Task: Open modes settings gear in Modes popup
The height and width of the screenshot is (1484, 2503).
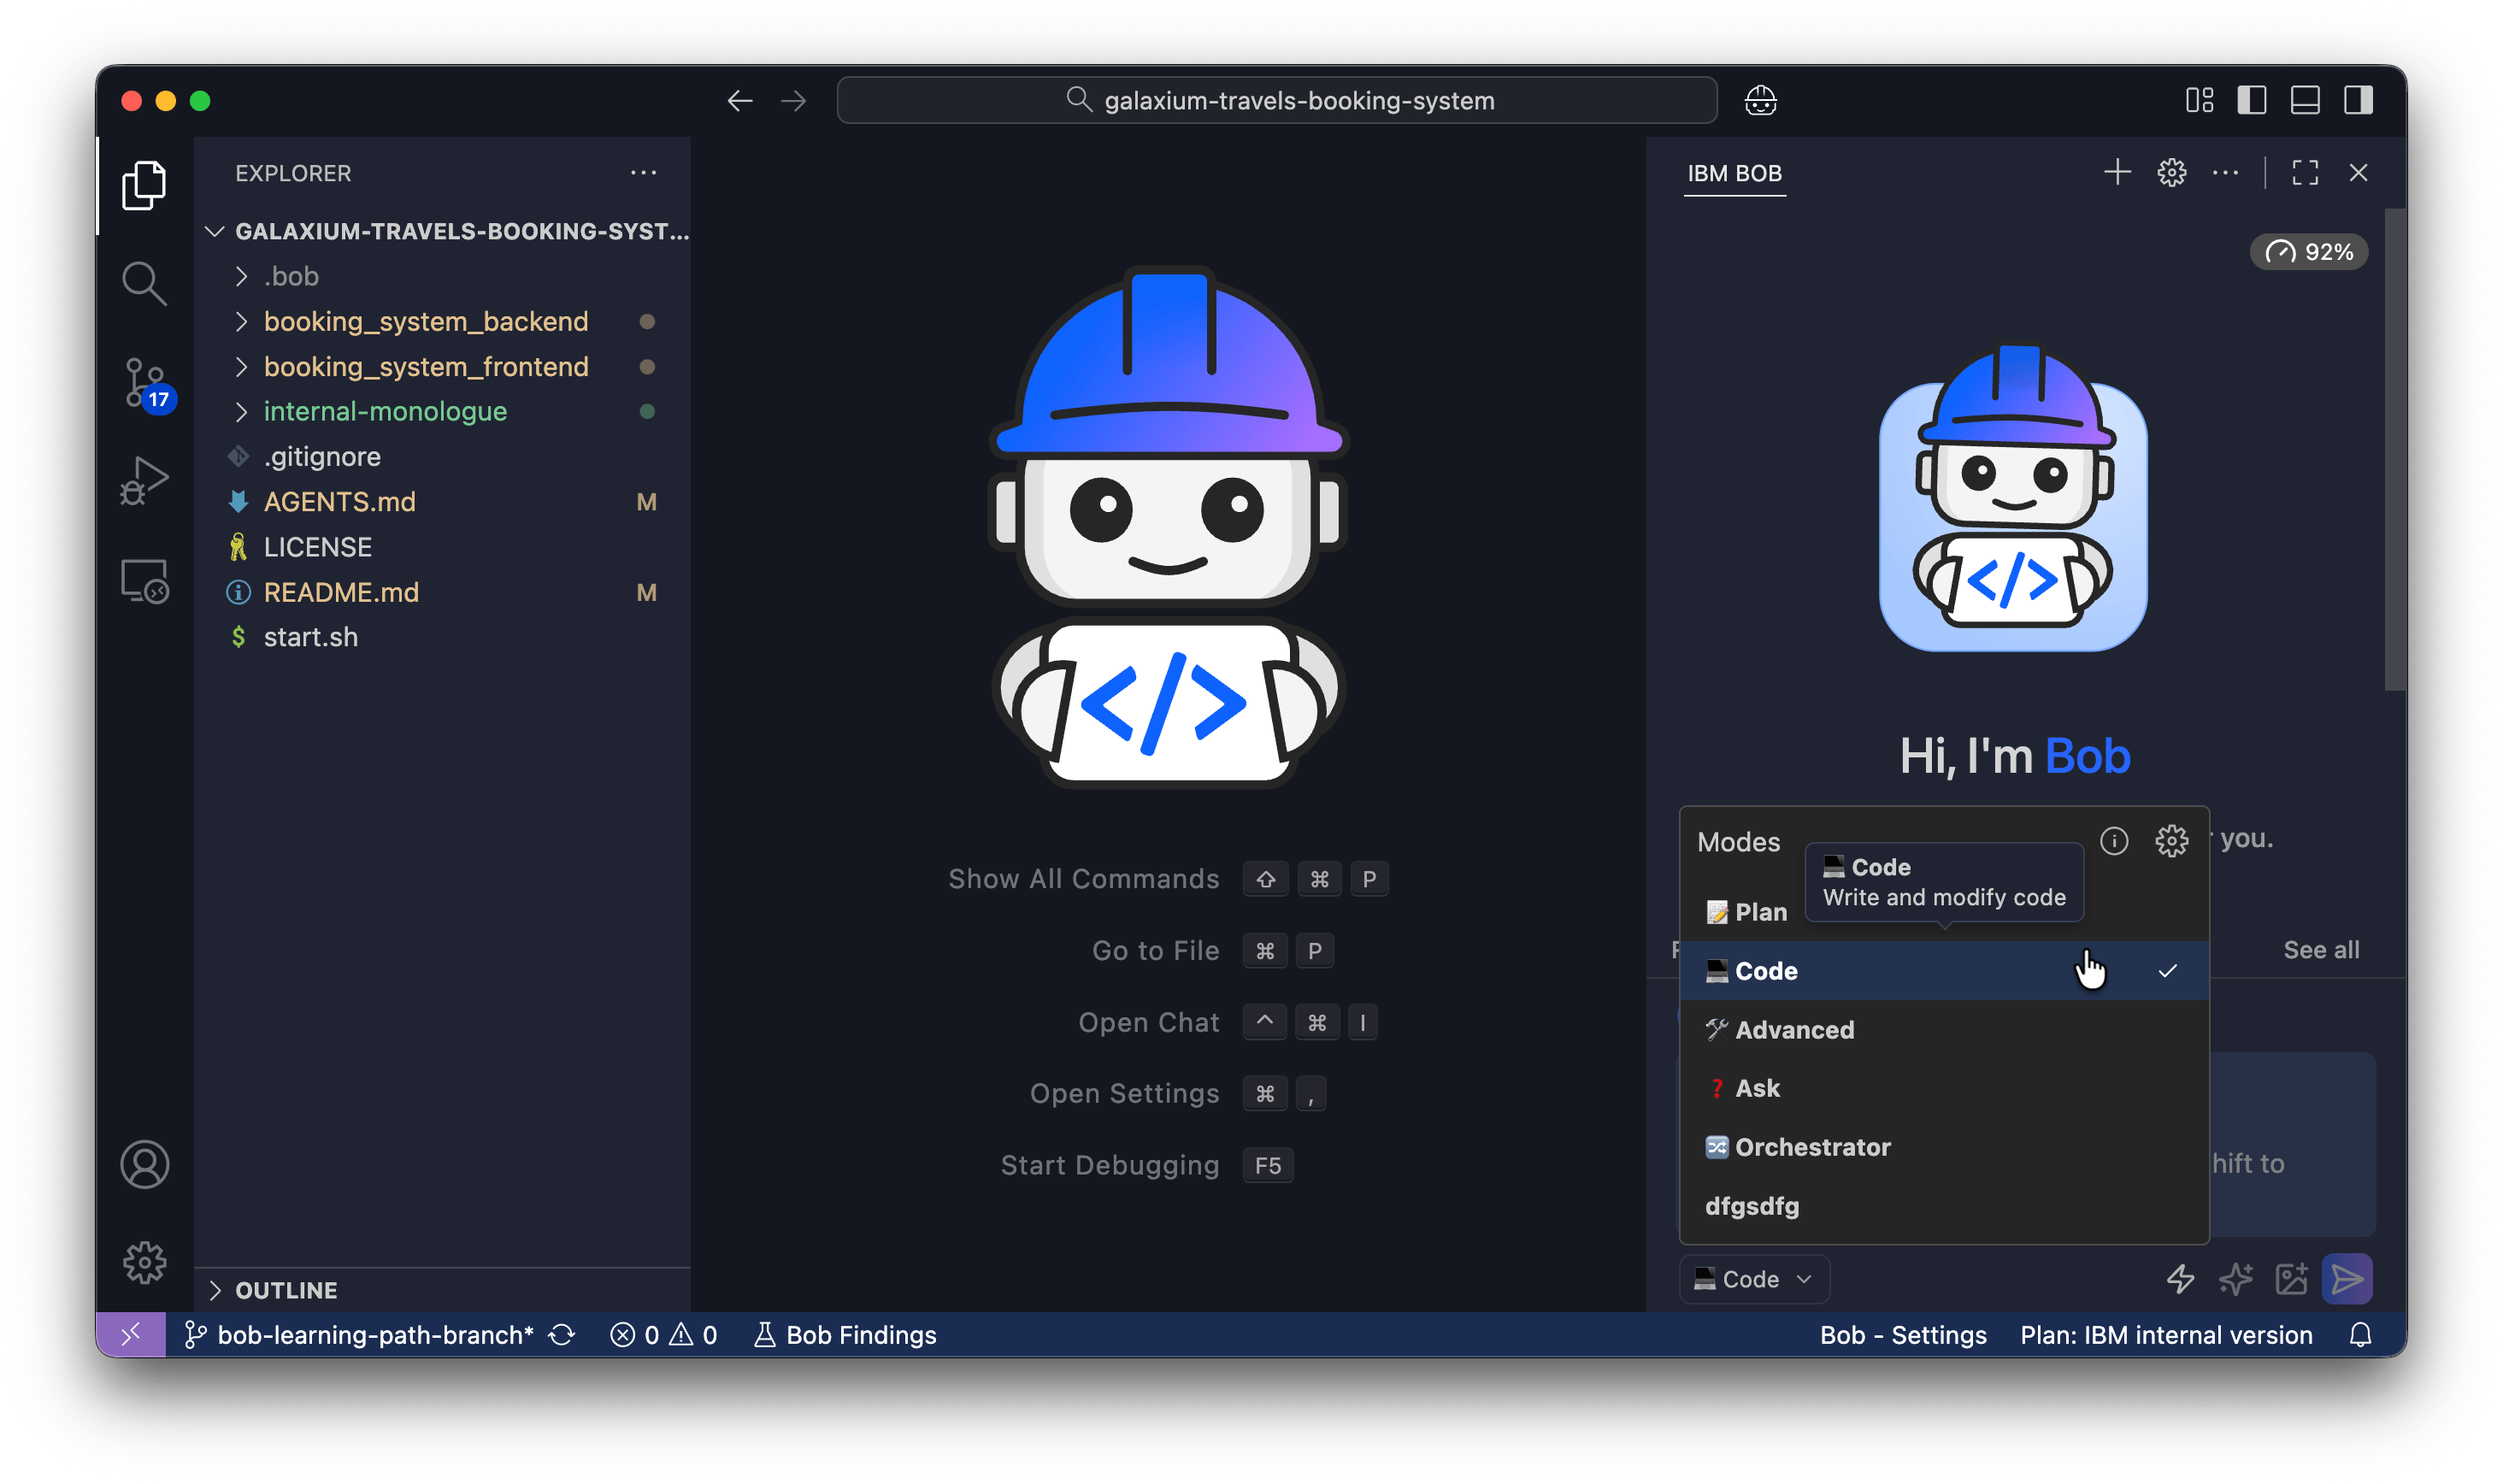Action: point(2171,841)
